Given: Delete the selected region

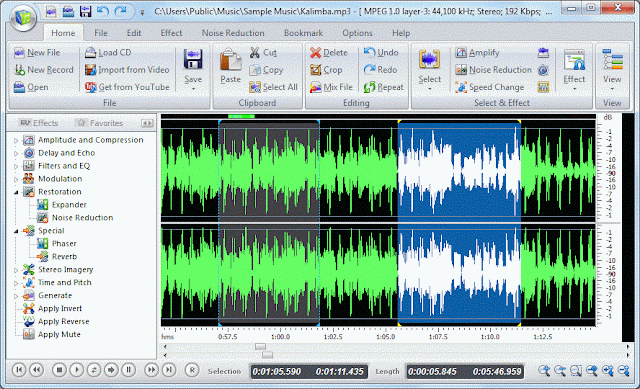Looking at the screenshot, I should 328,53.
